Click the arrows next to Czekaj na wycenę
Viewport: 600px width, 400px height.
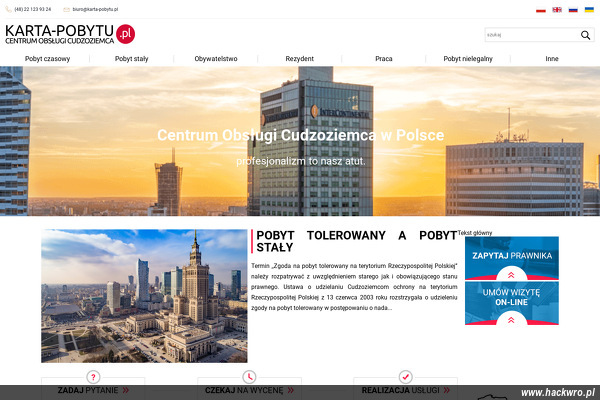(291, 390)
